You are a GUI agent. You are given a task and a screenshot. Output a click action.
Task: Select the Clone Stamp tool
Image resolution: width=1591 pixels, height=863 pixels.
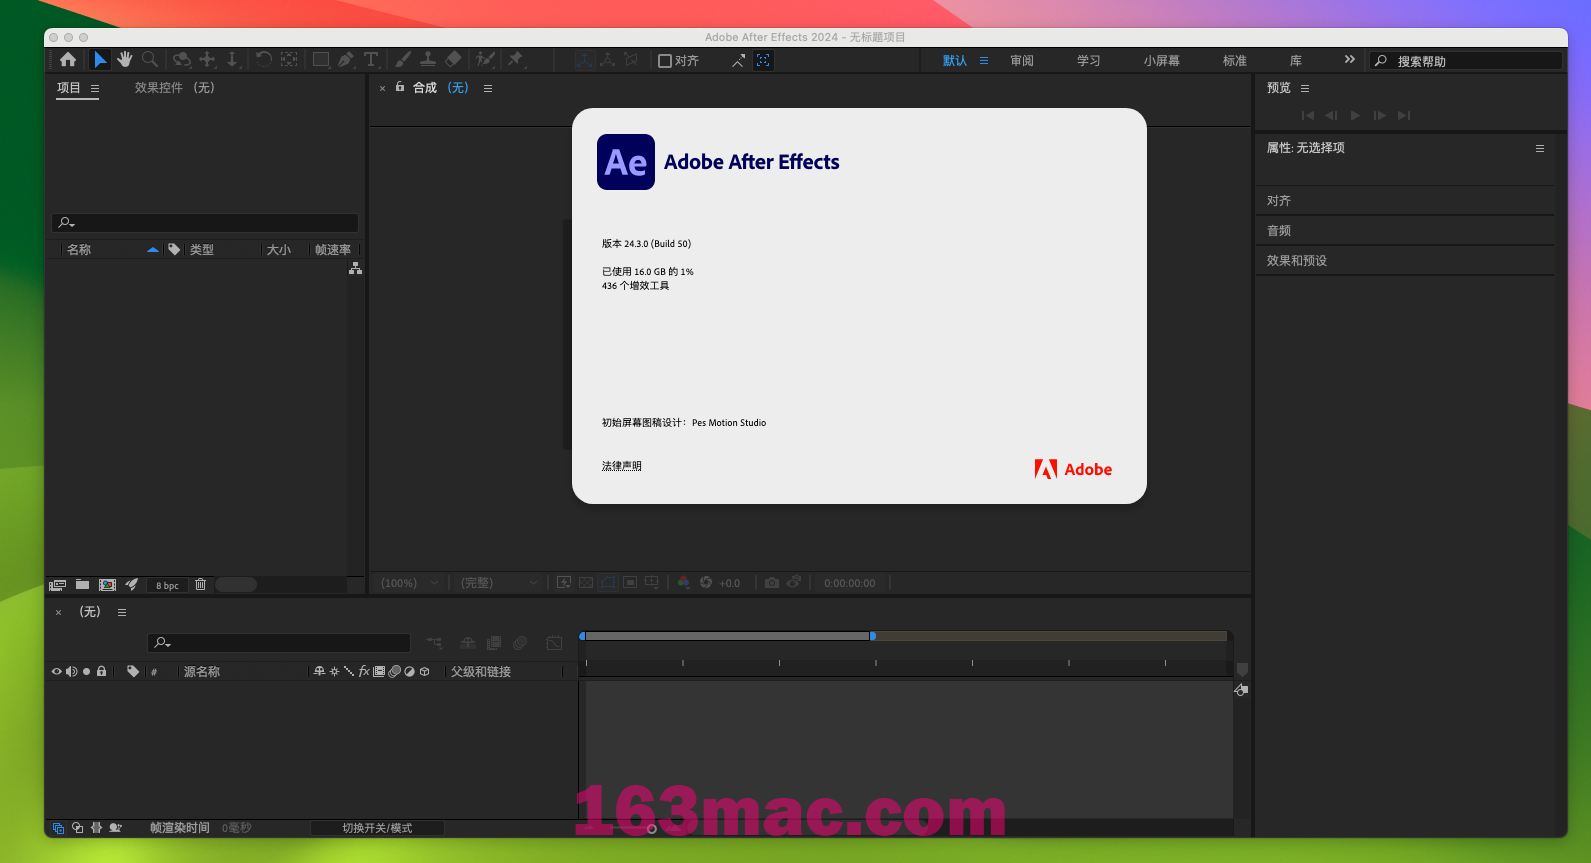click(428, 60)
